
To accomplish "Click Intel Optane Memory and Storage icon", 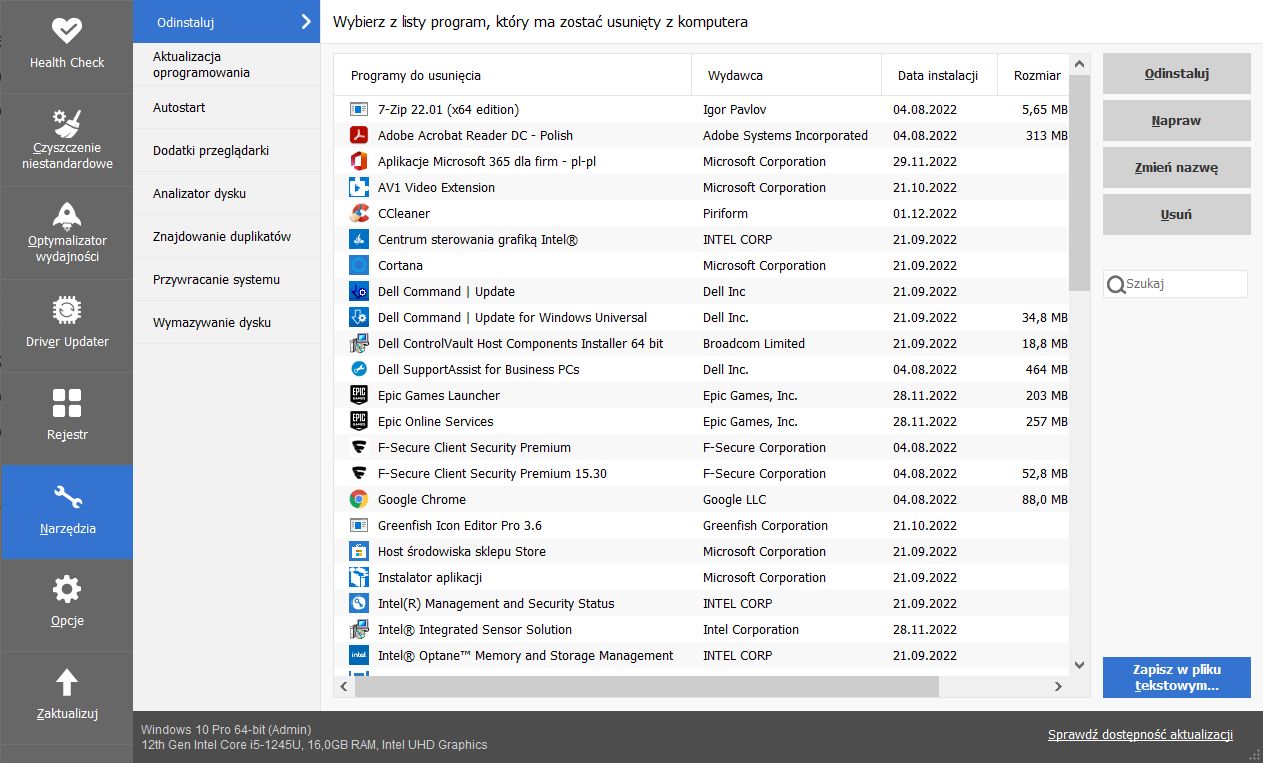I will [x=359, y=655].
